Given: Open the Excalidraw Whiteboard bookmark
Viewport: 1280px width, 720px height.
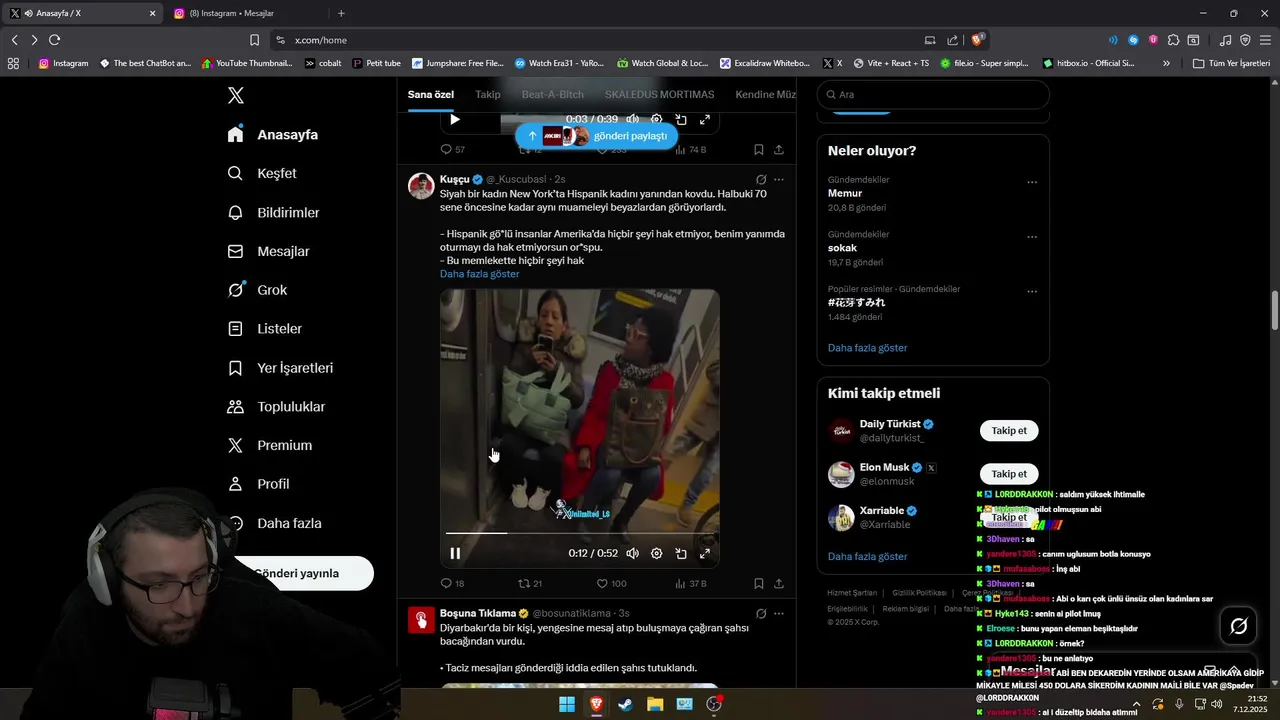Looking at the screenshot, I should 765,63.
